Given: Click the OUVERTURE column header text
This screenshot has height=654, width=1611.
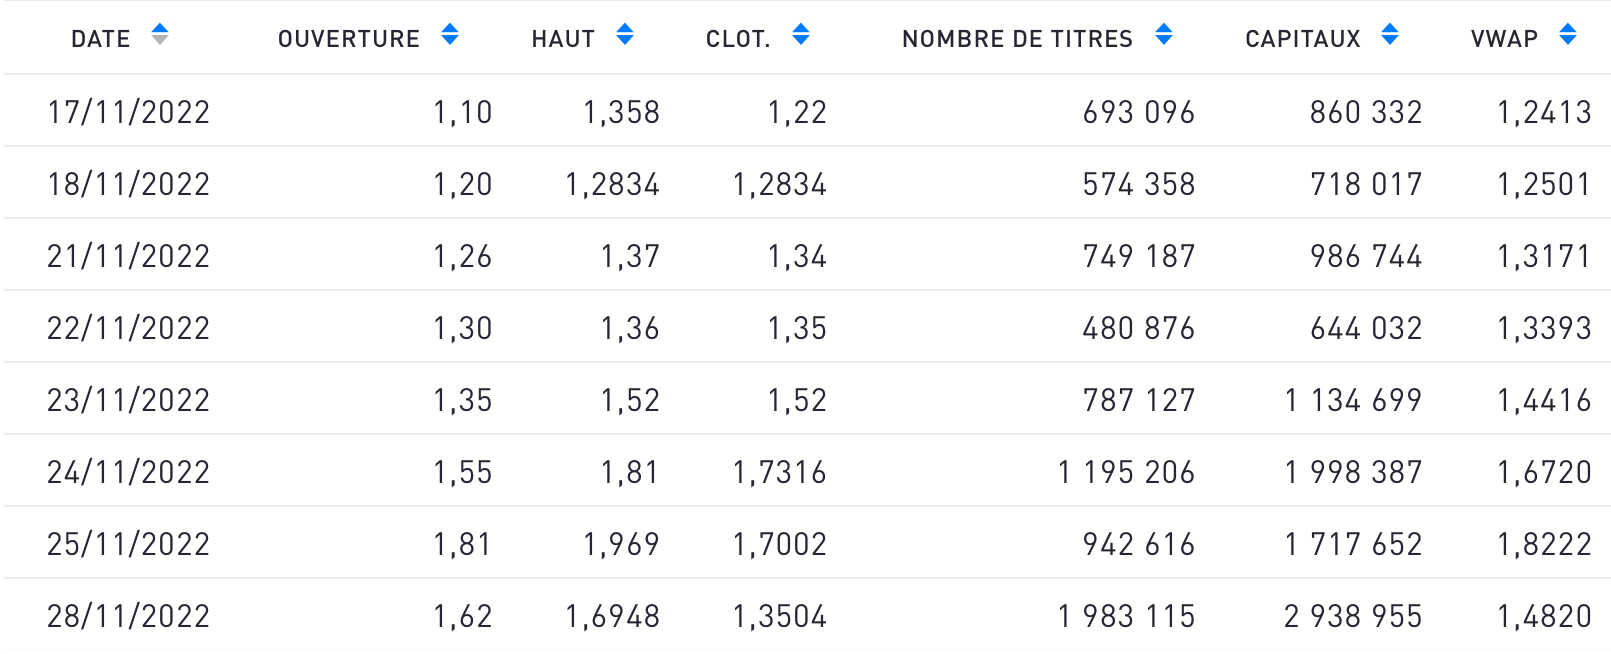Looking at the screenshot, I should coord(349,39).
